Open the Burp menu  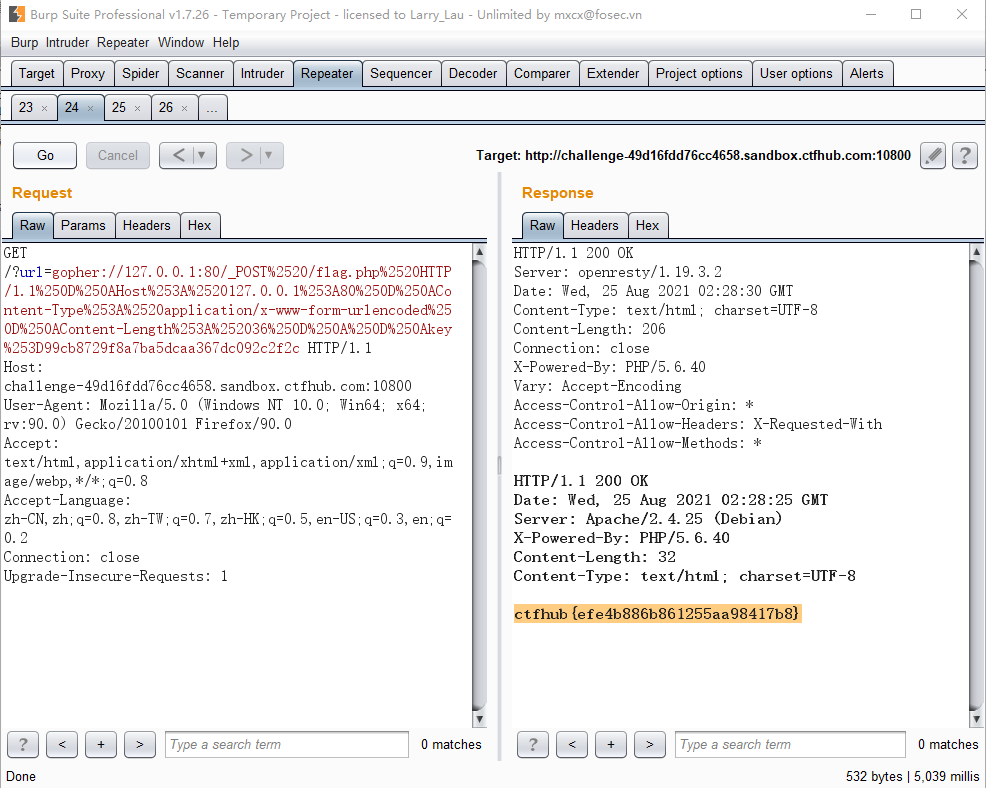[x=25, y=43]
